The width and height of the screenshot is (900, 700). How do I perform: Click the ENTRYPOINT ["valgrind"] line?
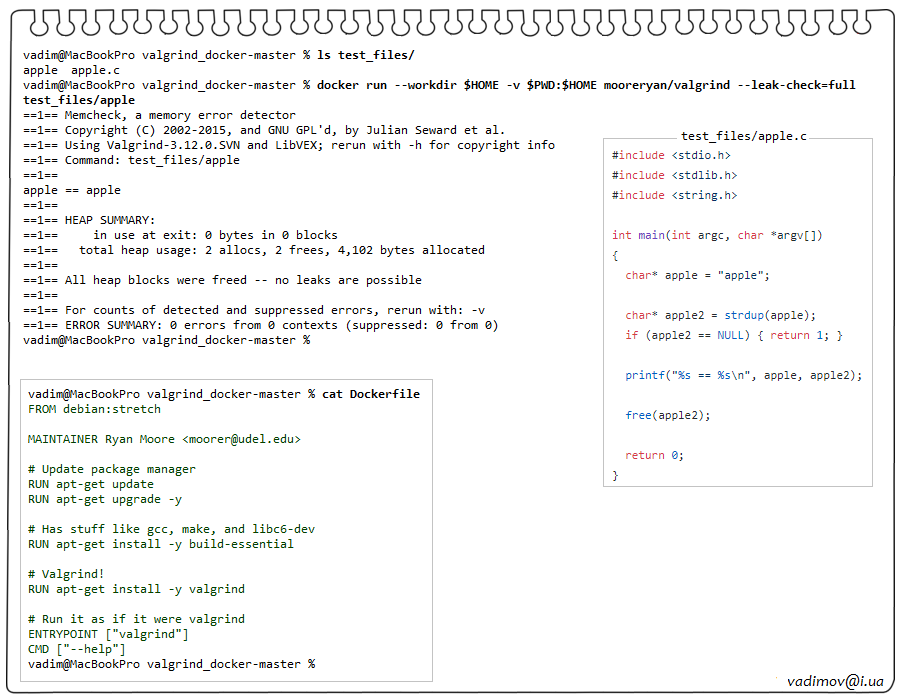(108, 634)
